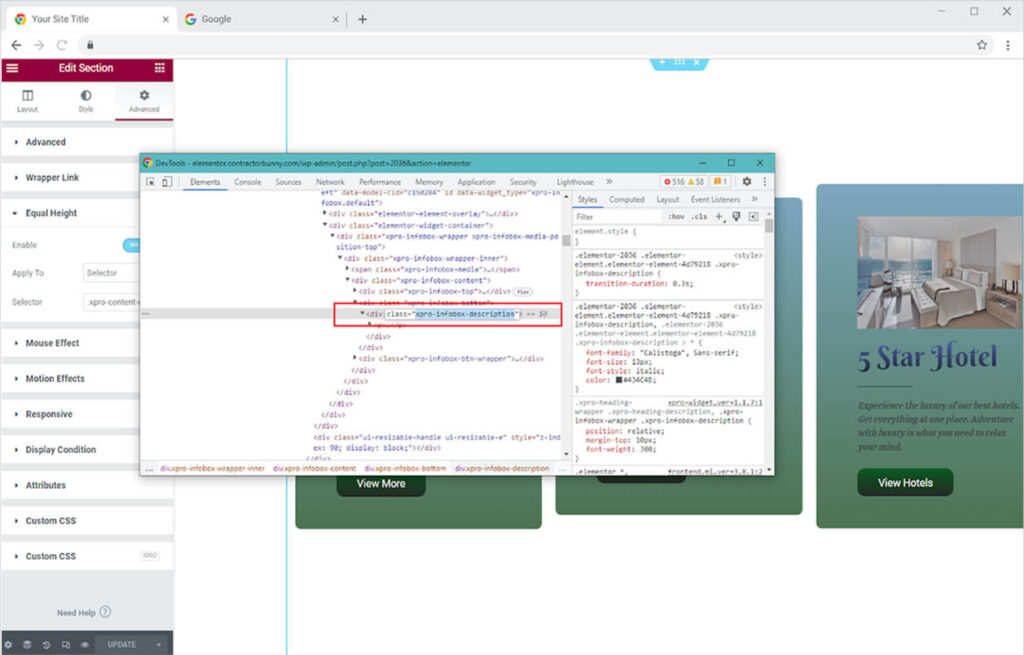The height and width of the screenshot is (655, 1024).
Task: Click the preview changes eye icon
Action: pos(85,645)
